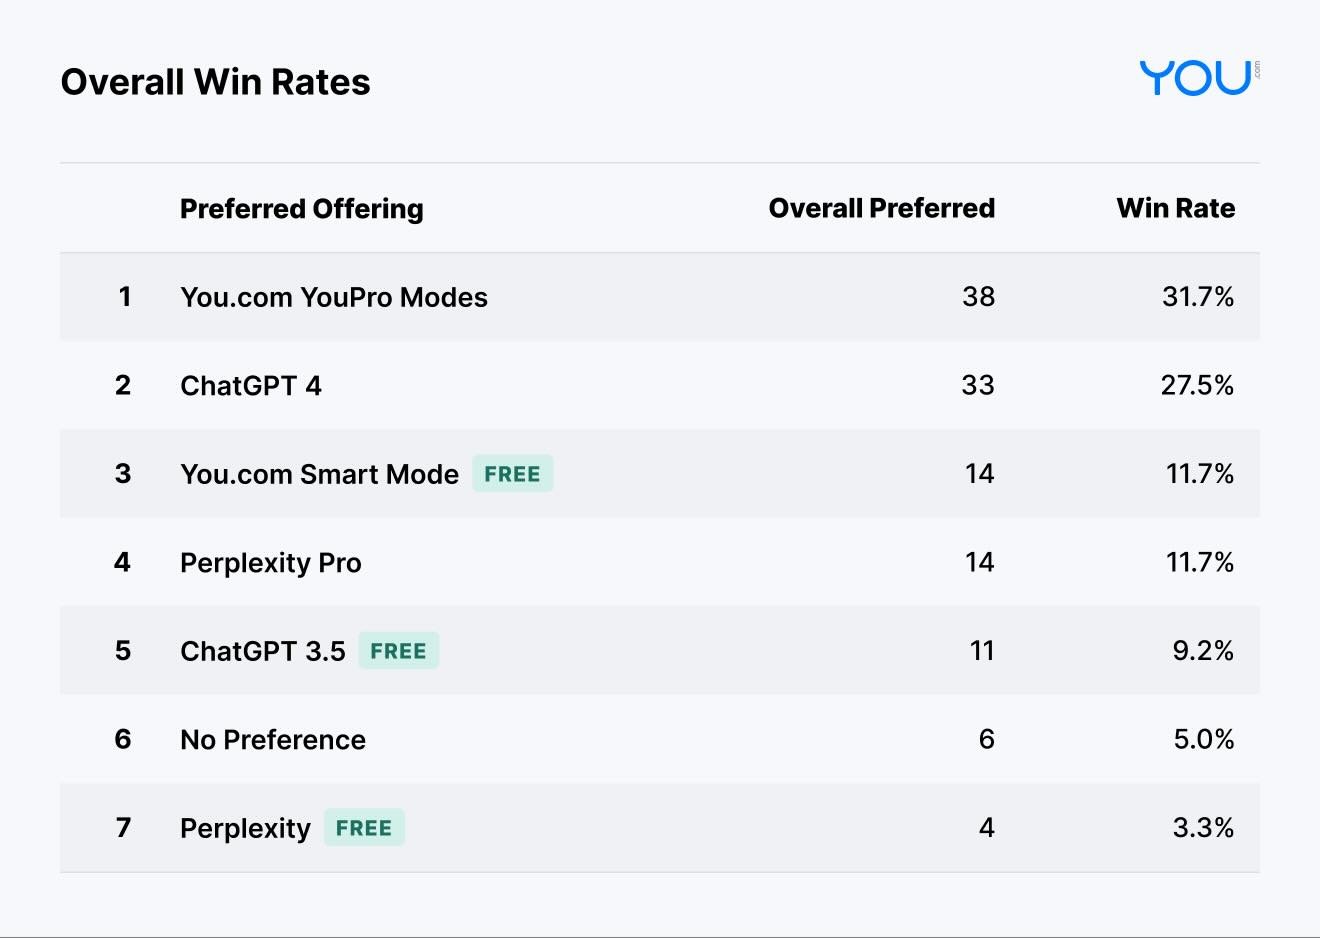Click the FREE badge beside Perplexity

click(x=364, y=828)
